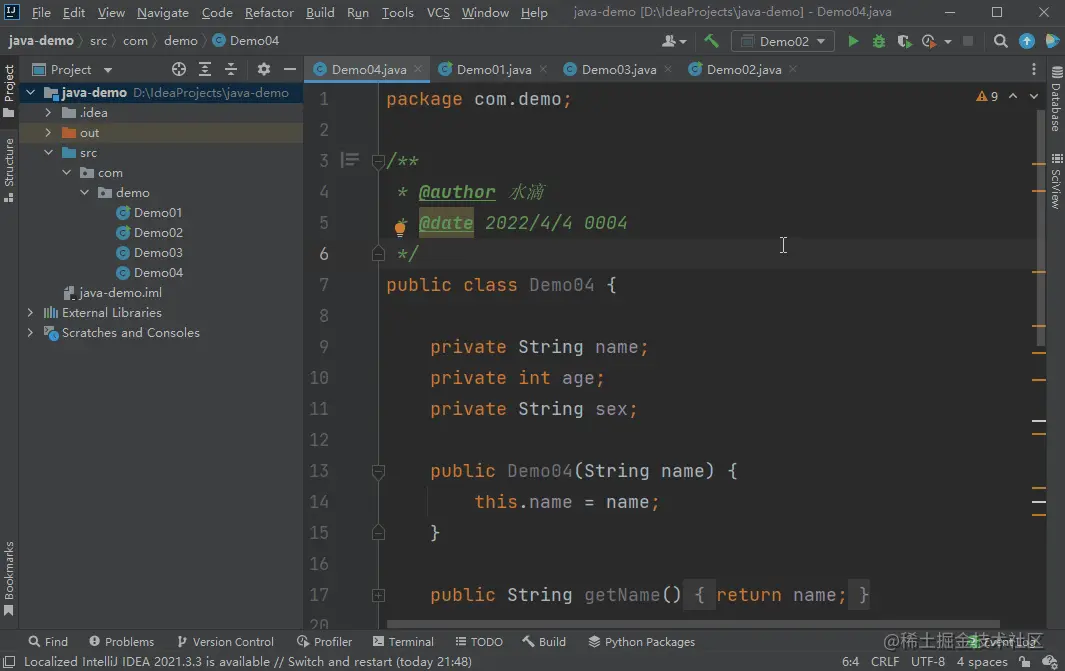
Task: Collapse All in Project panel
Action: point(231,69)
